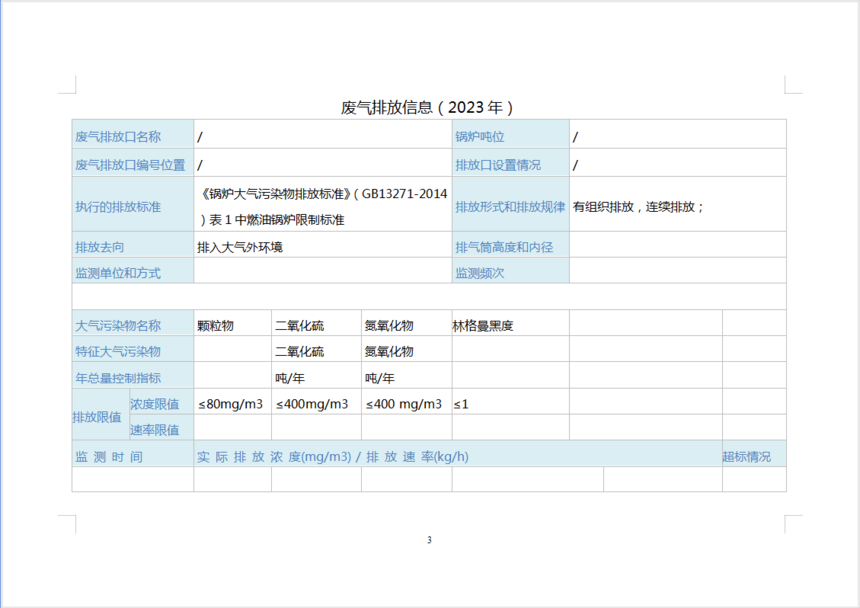Click the ≤80mg/m3 concentration limit cell
The image size is (860, 608).
tap(230, 404)
